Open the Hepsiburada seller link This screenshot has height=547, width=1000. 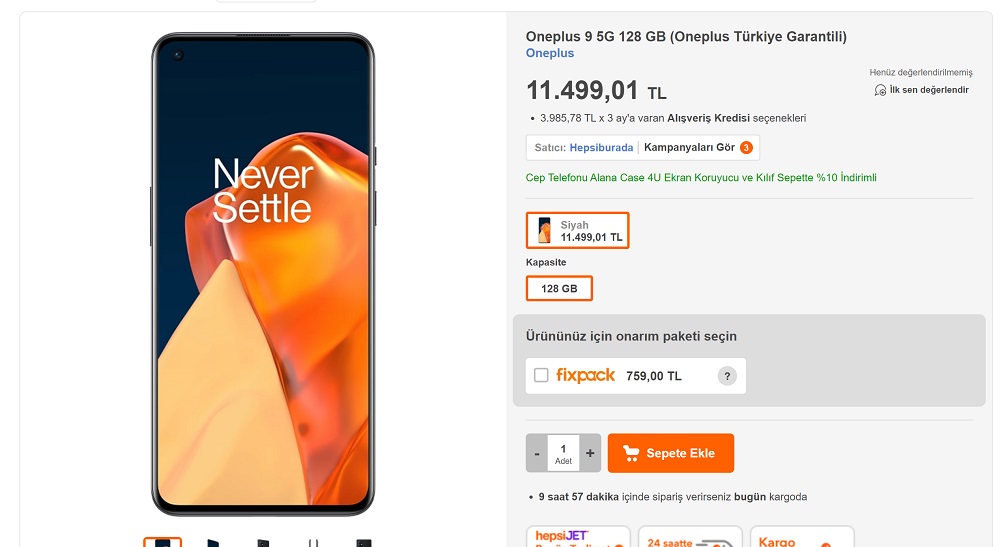pos(601,147)
